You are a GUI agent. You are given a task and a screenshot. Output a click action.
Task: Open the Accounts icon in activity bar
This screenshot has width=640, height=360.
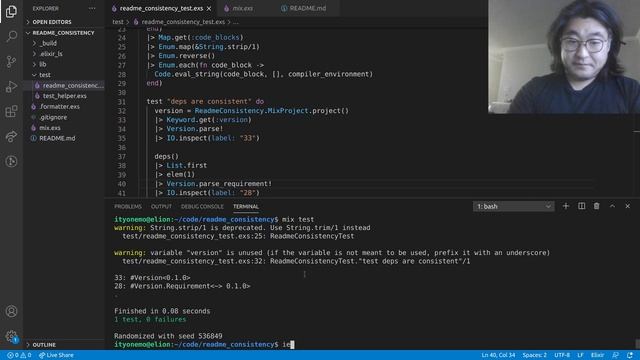point(11,311)
